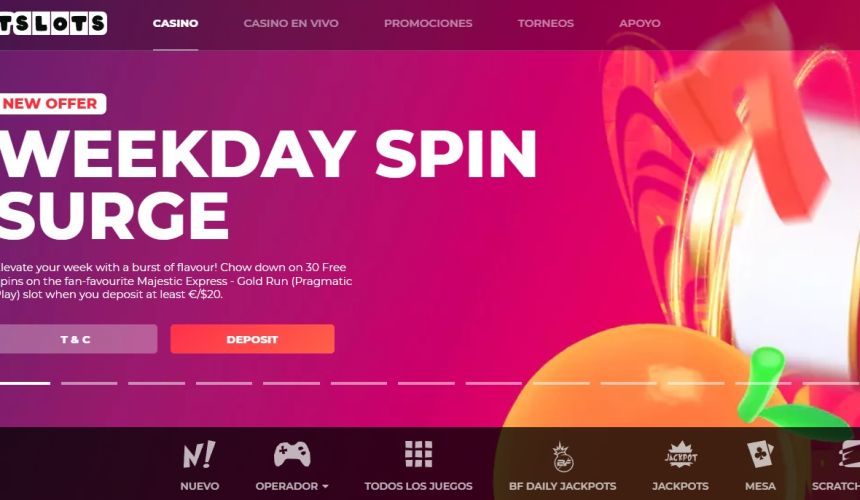
Task: Select the Jackpots crown icon
Action: click(681, 454)
